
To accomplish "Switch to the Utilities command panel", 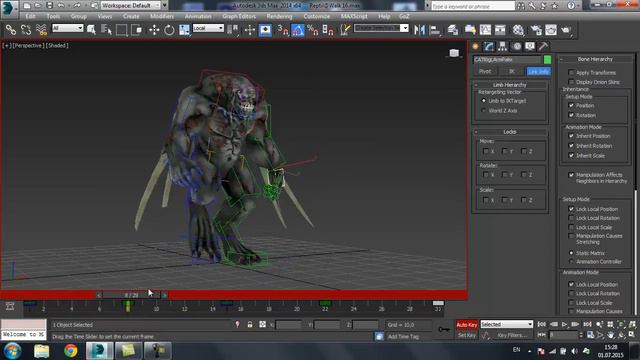I will click(x=543, y=47).
